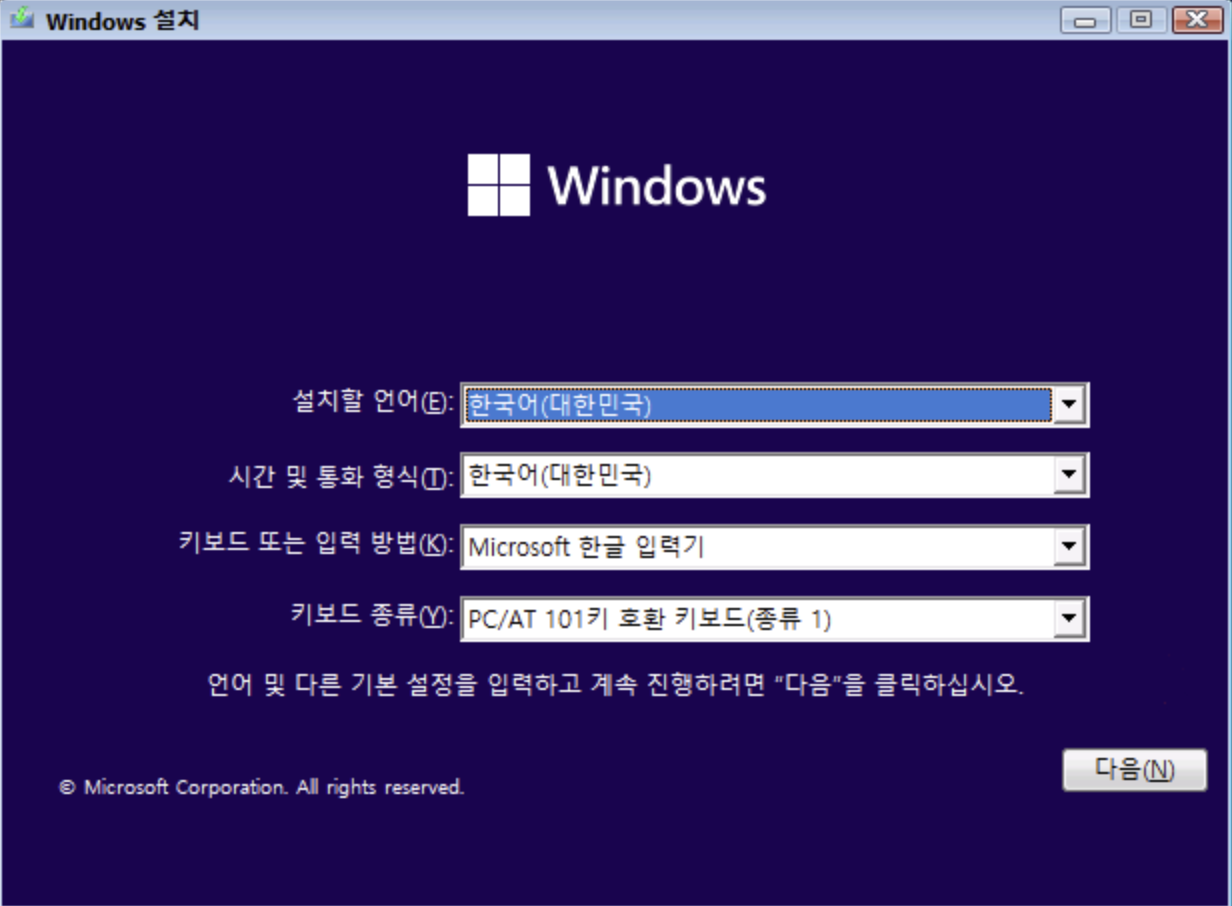Close the Windows 설치 window
This screenshot has width=1232, height=906.
click(x=1195, y=19)
